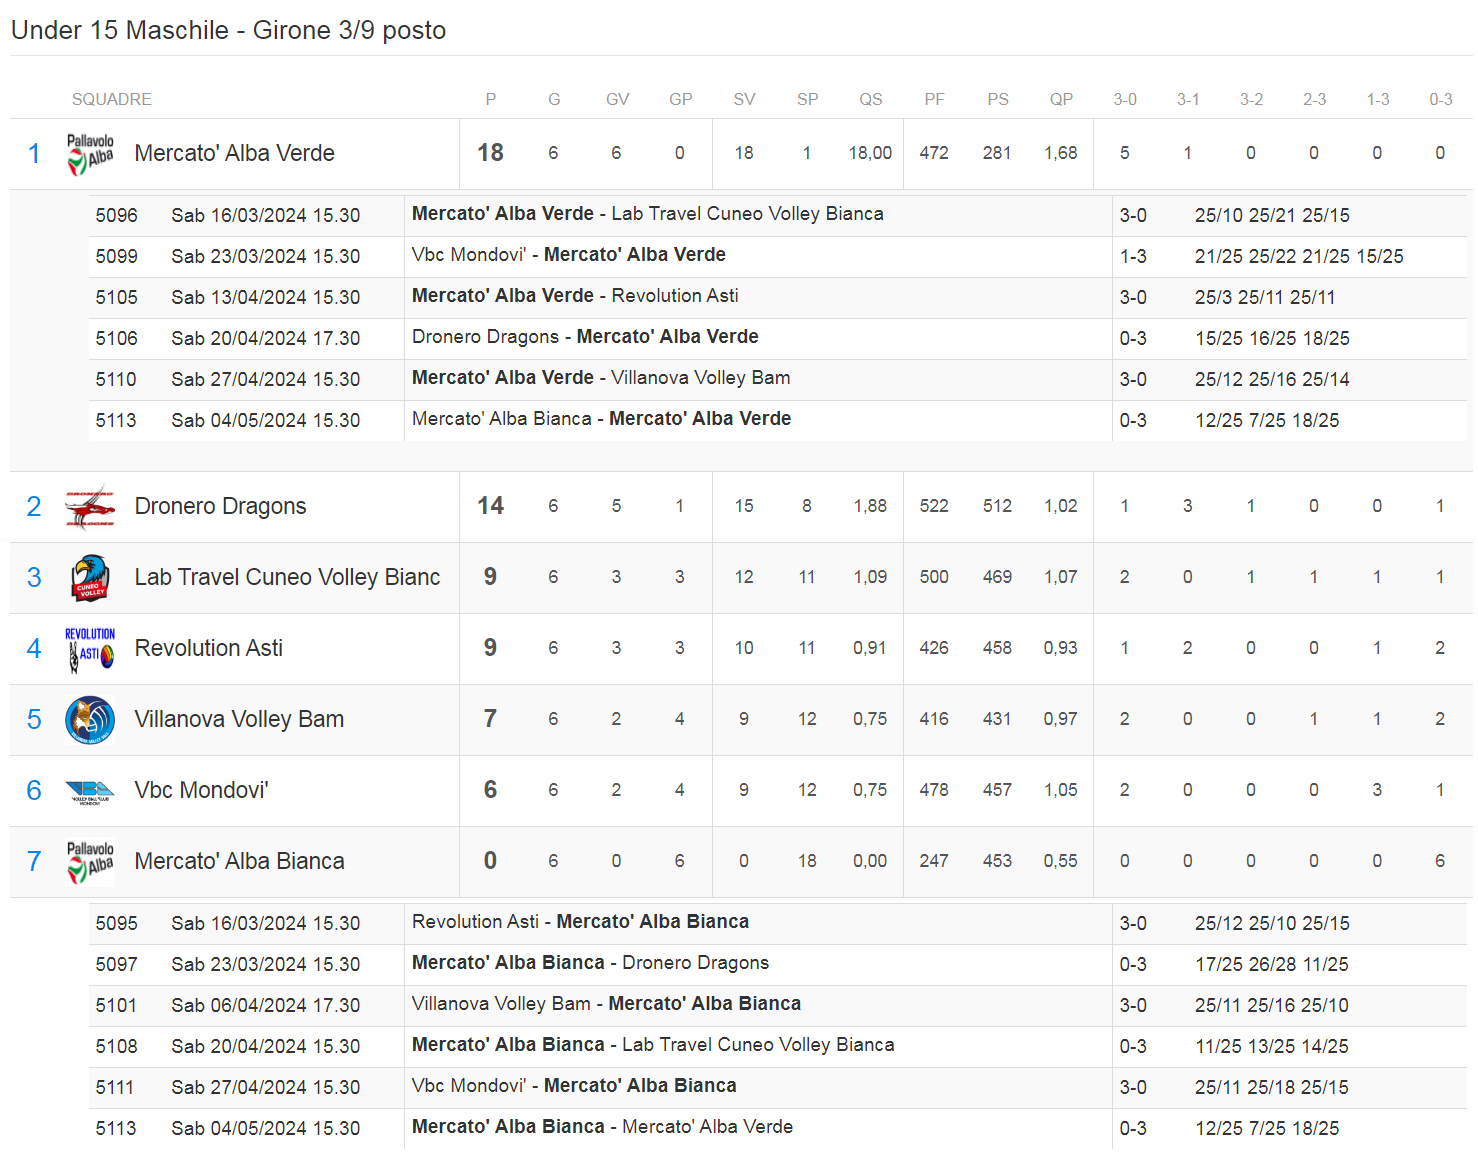Click match number 5101
This screenshot has height=1153, width=1478.
[116, 1006]
